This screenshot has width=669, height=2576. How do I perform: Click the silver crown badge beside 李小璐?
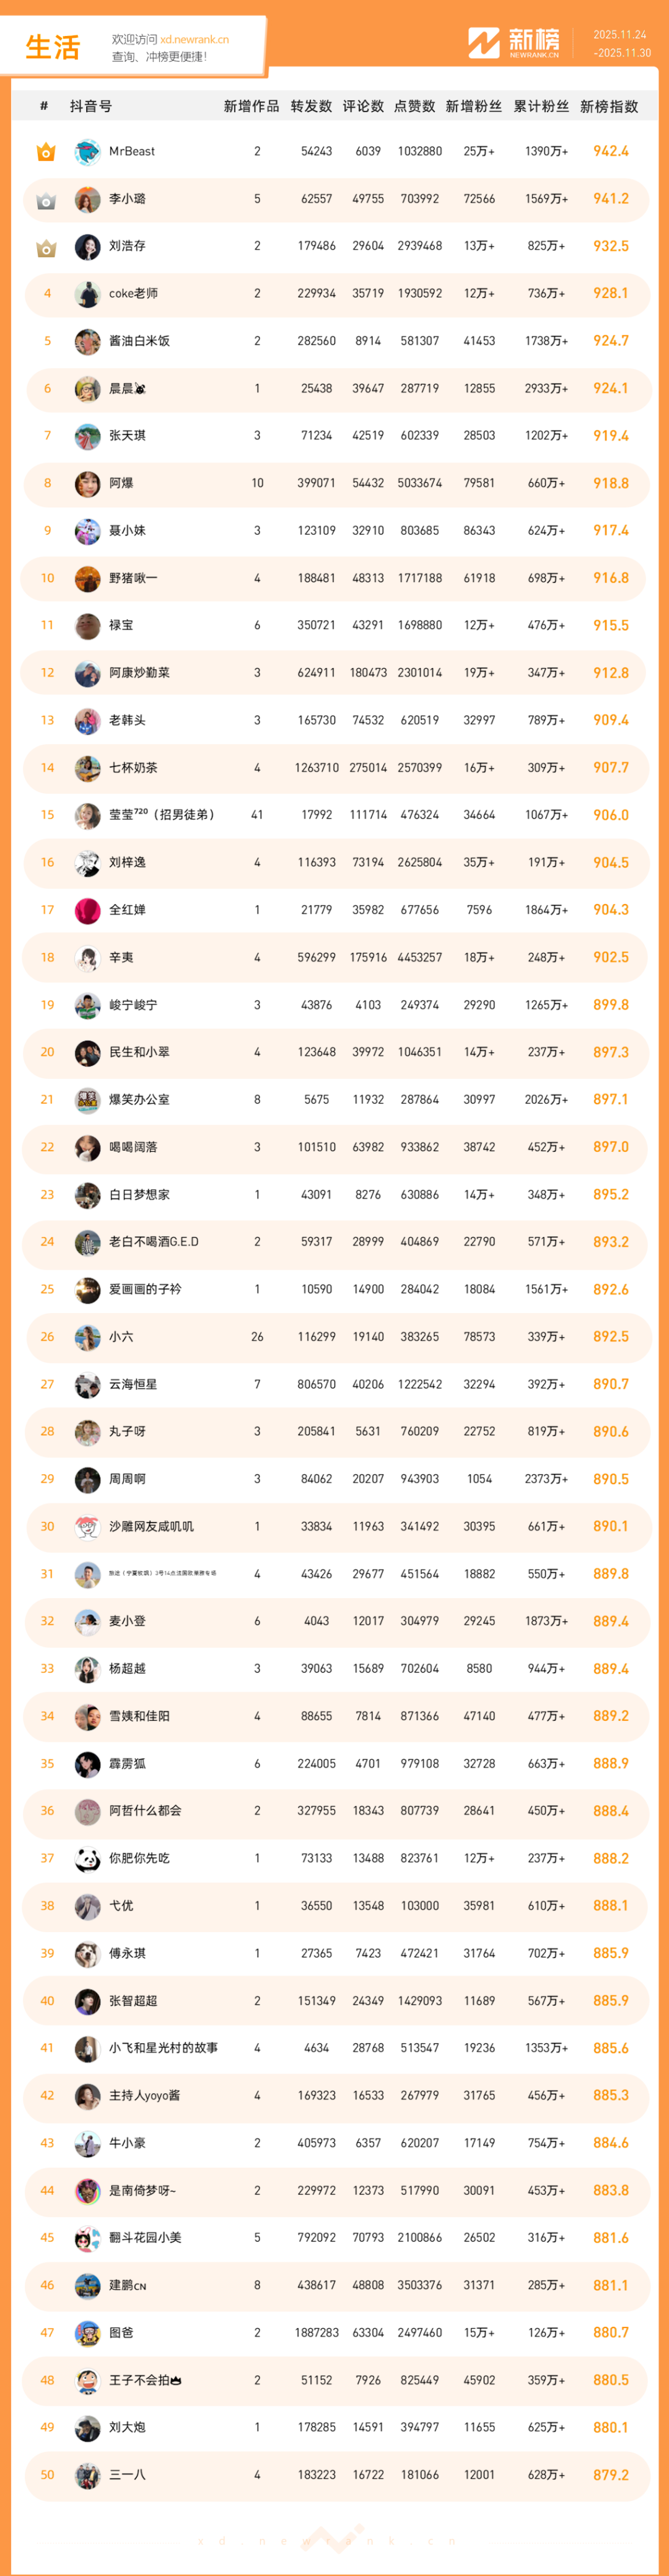(46, 200)
